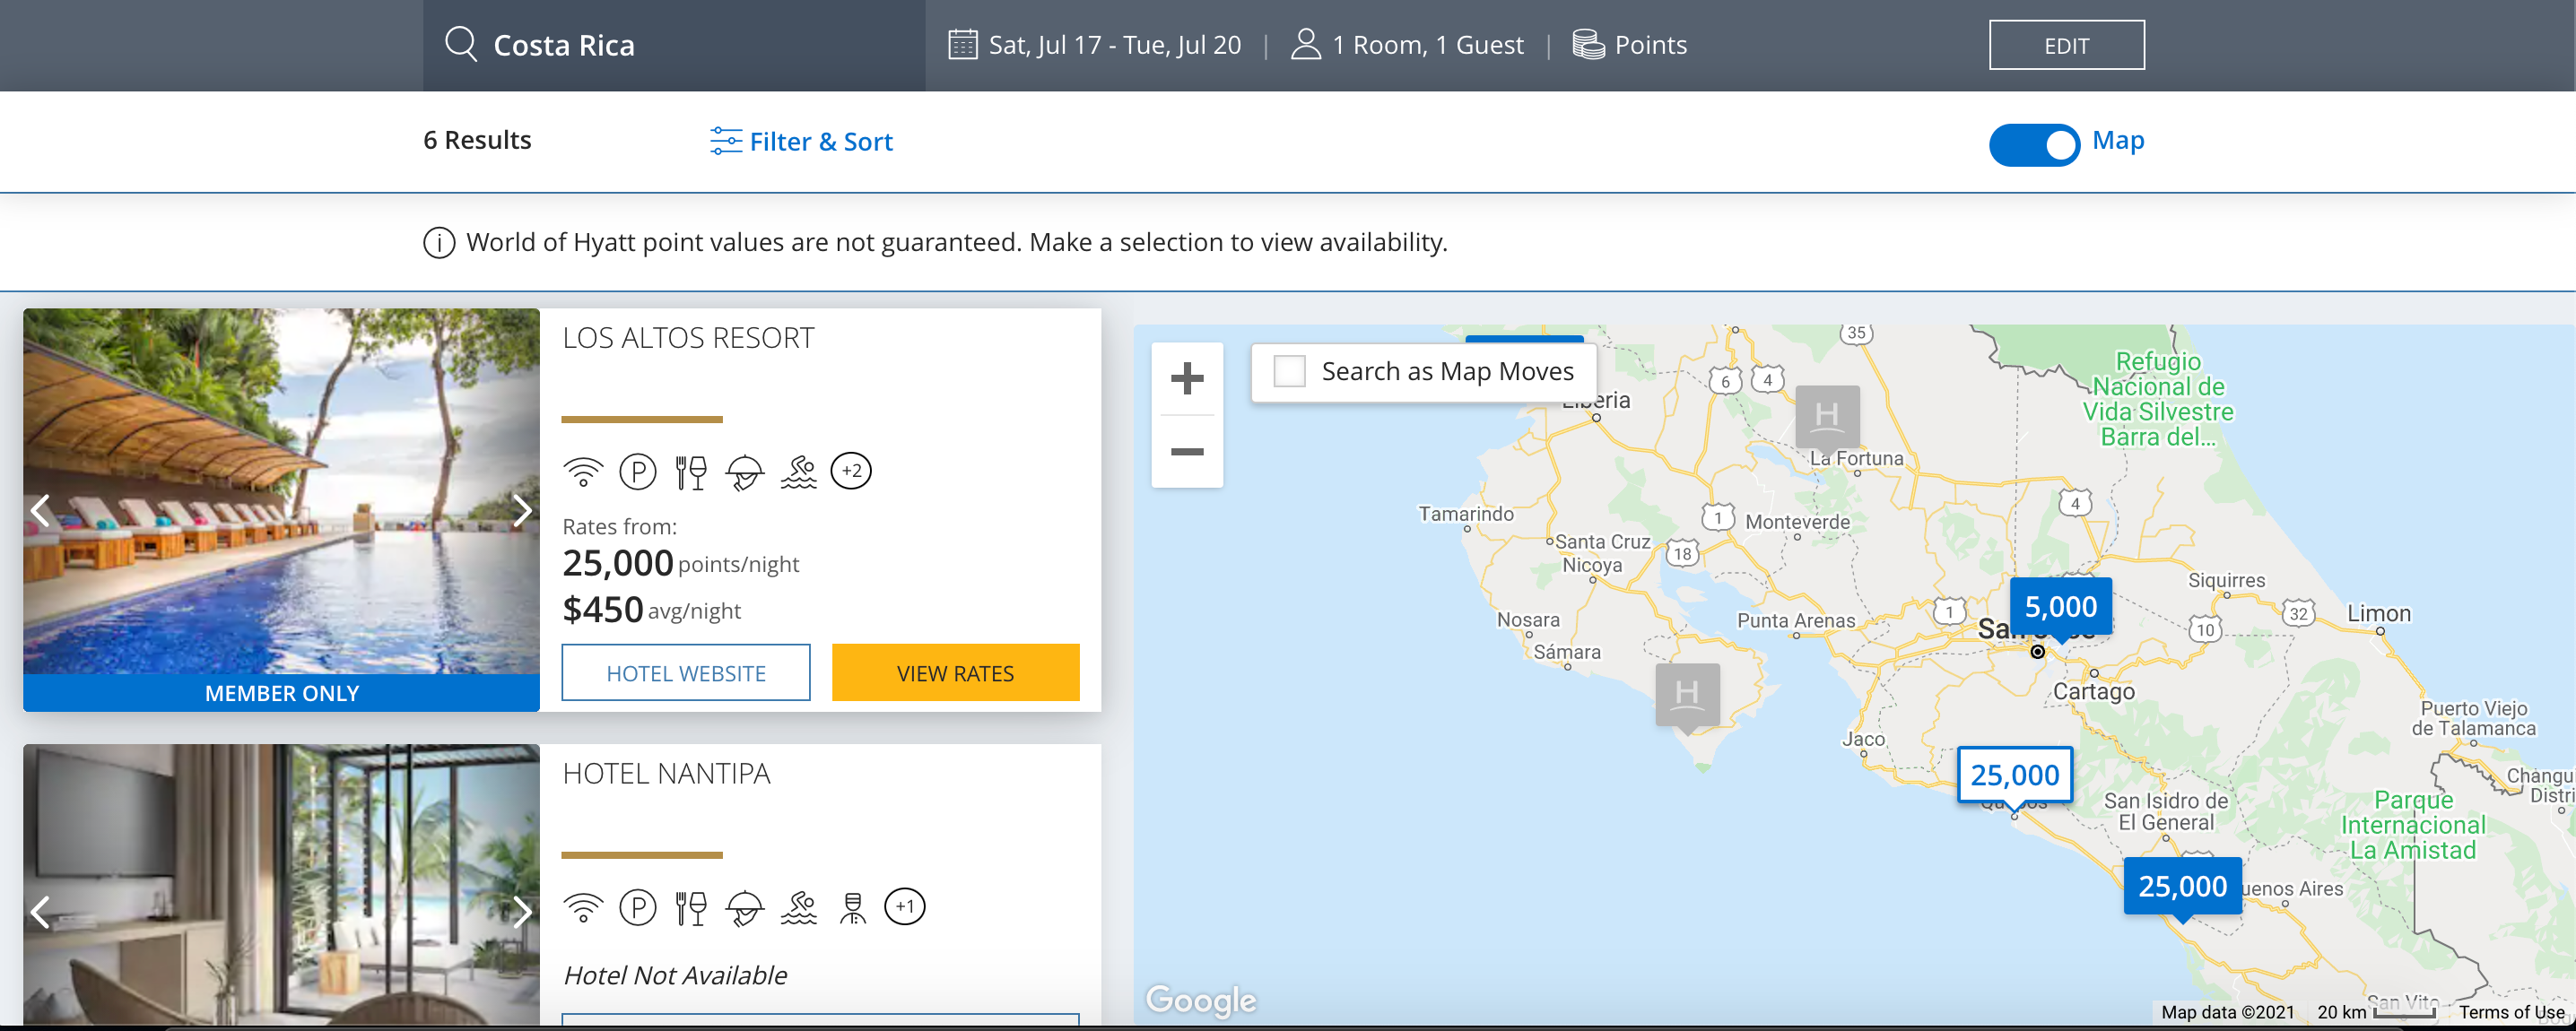Click the Hotel Nantipa parking amenity icon

point(637,907)
